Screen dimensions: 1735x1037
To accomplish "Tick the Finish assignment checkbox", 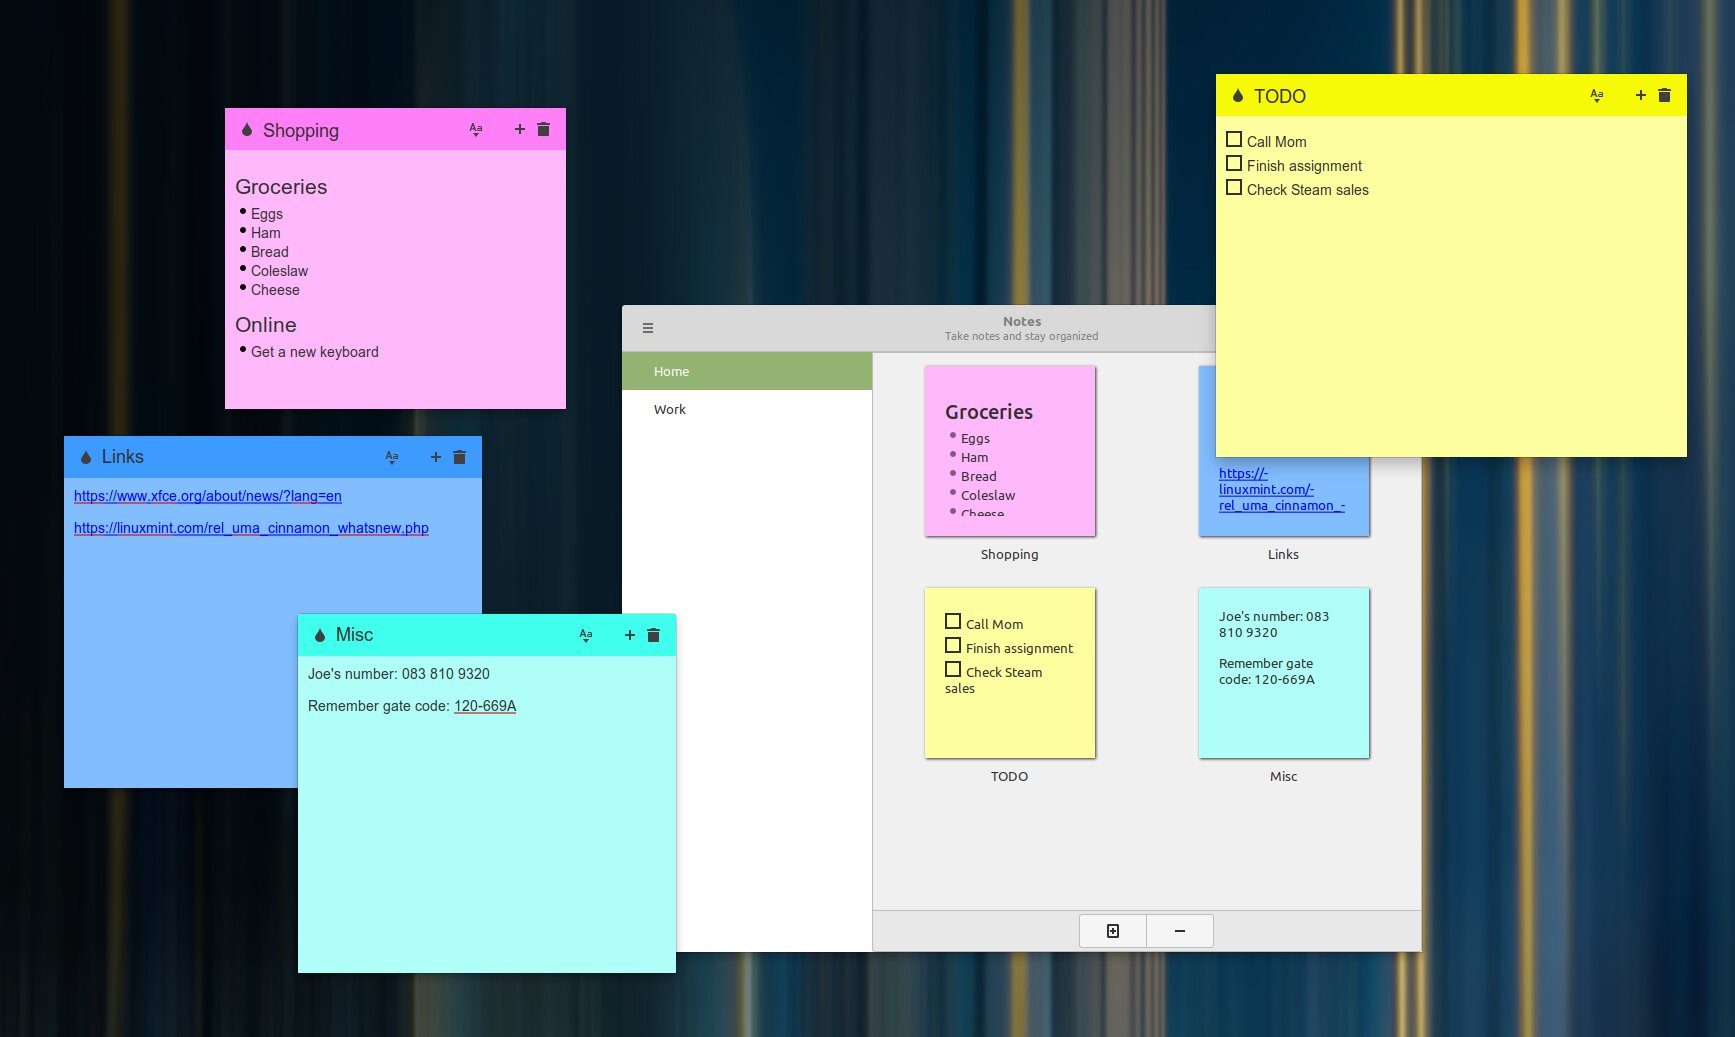I will tap(1234, 164).
